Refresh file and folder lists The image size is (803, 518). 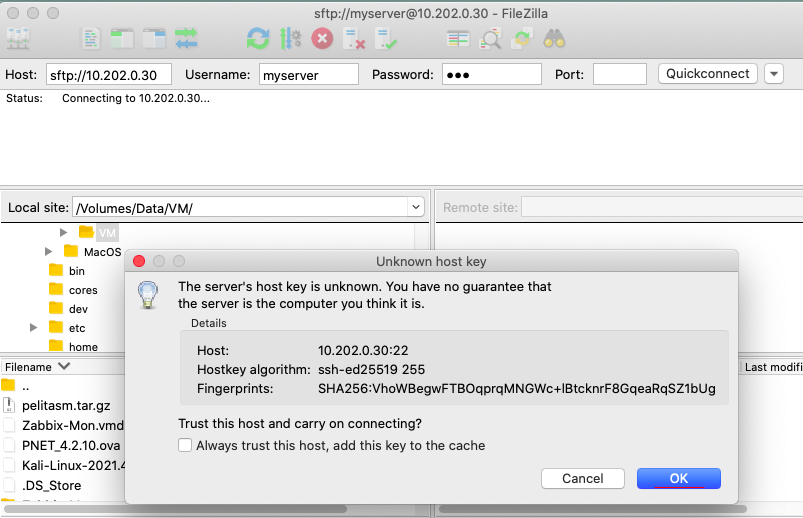(x=258, y=39)
